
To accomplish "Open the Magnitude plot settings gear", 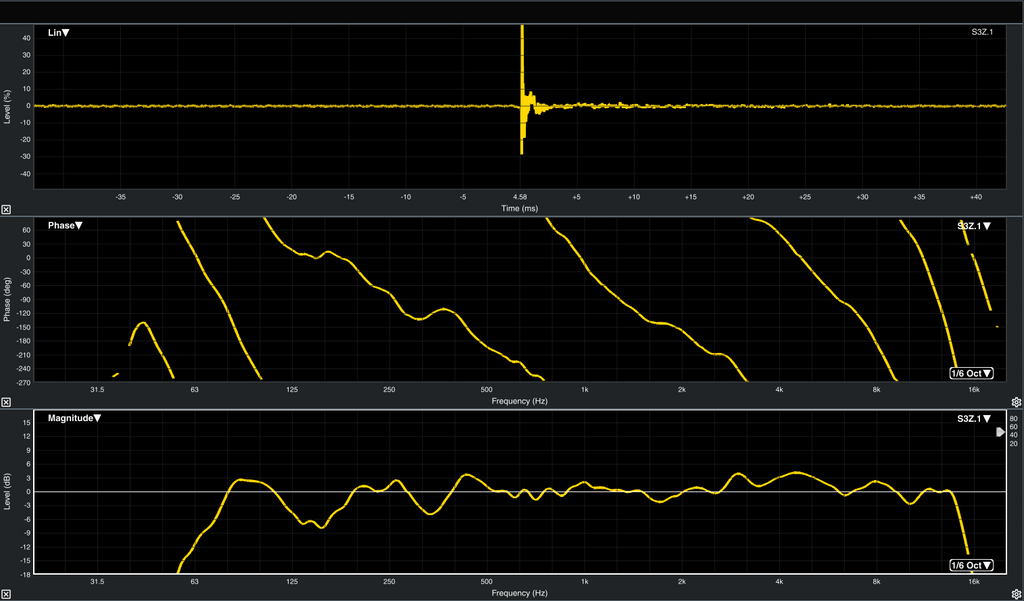I will pos(1016,595).
